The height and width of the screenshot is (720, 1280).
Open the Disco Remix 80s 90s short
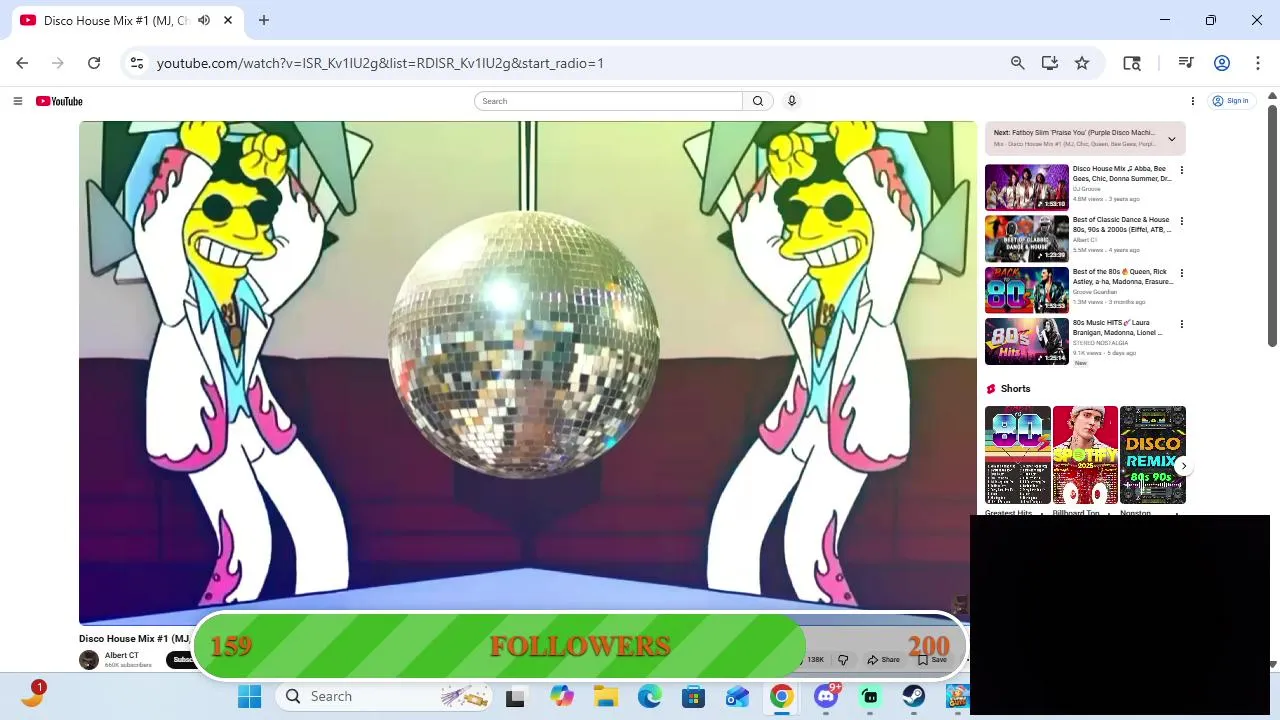(x=1152, y=455)
